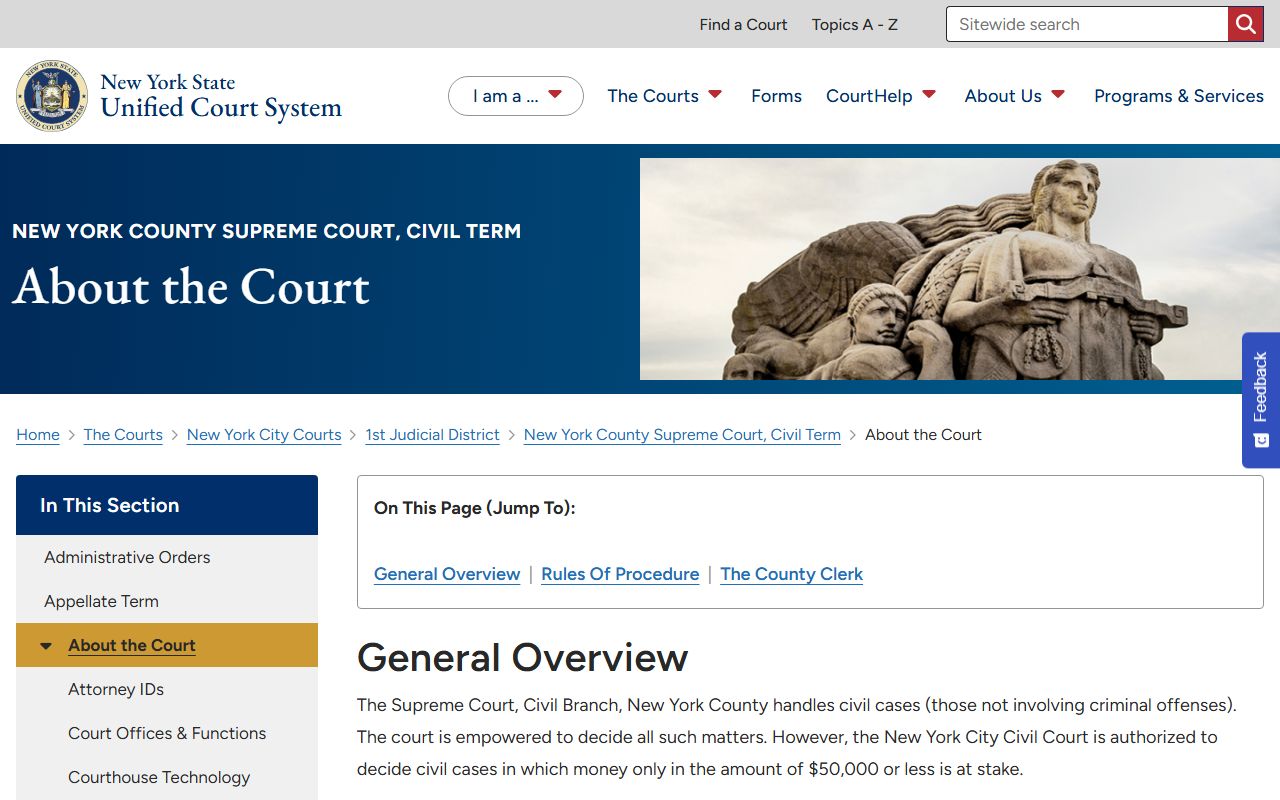The height and width of the screenshot is (800, 1280).
Task: Select About the Court sidebar link
Action: [132, 645]
